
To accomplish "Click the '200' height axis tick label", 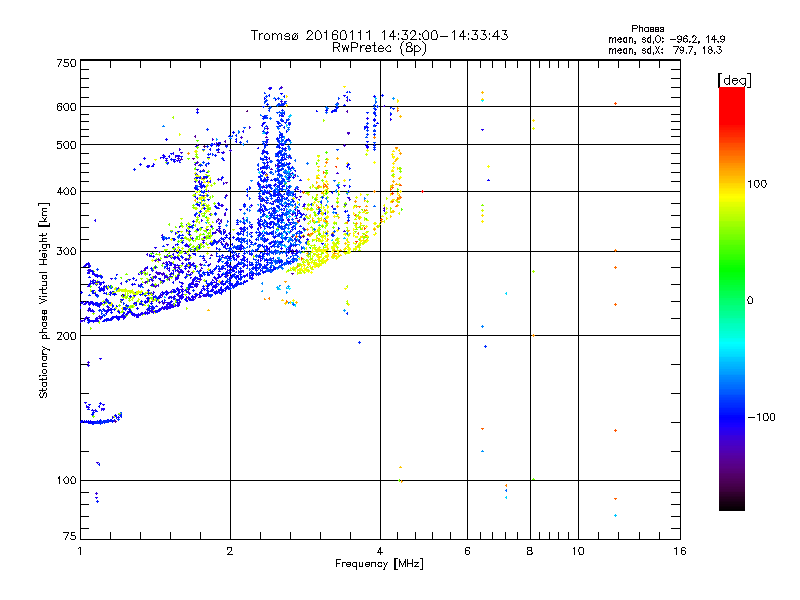I will point(66,336).
